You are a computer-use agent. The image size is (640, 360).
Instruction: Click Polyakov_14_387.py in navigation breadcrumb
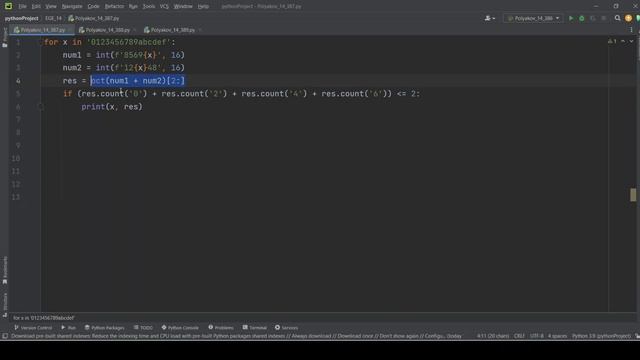pyautogui.click(x=94, y=18)
